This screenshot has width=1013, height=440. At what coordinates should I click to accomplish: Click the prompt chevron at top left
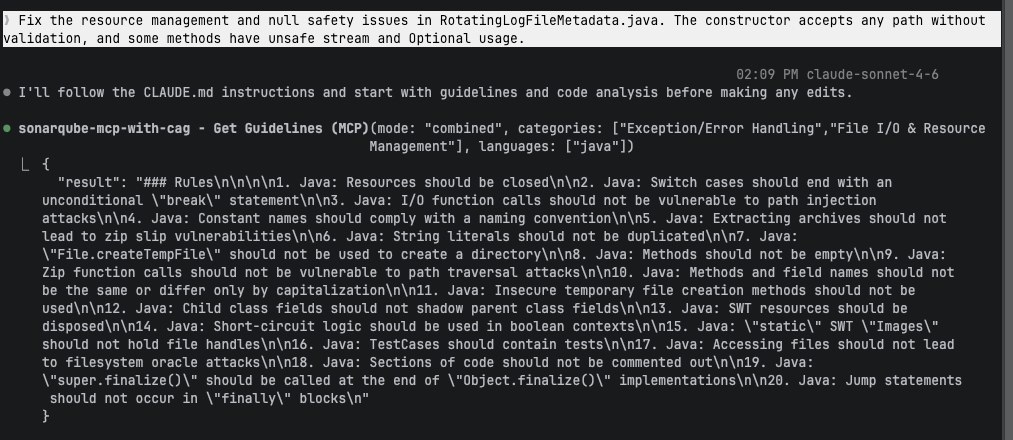click(7, 20)
